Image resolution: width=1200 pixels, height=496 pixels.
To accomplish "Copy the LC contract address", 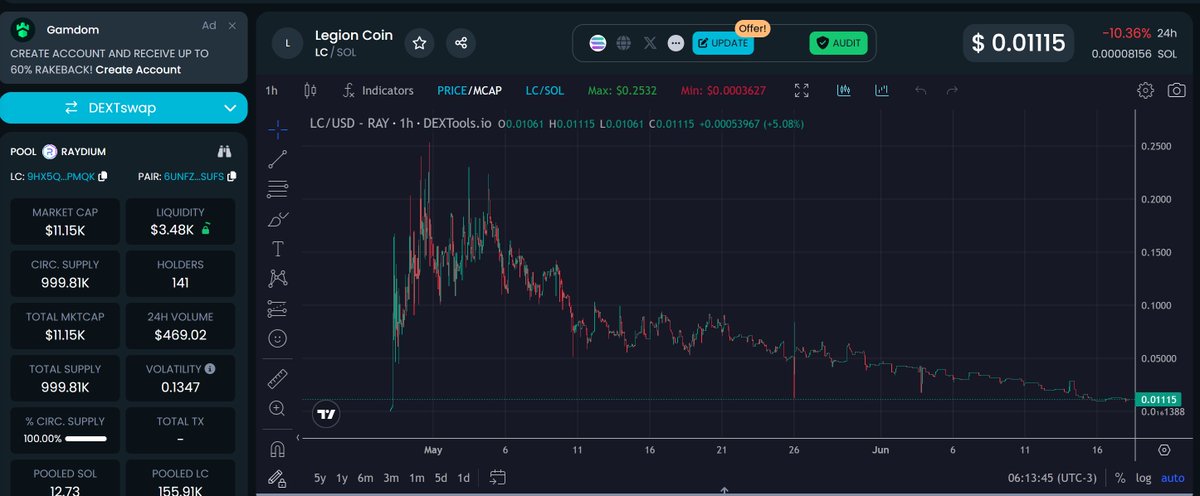I will [103, 177].
